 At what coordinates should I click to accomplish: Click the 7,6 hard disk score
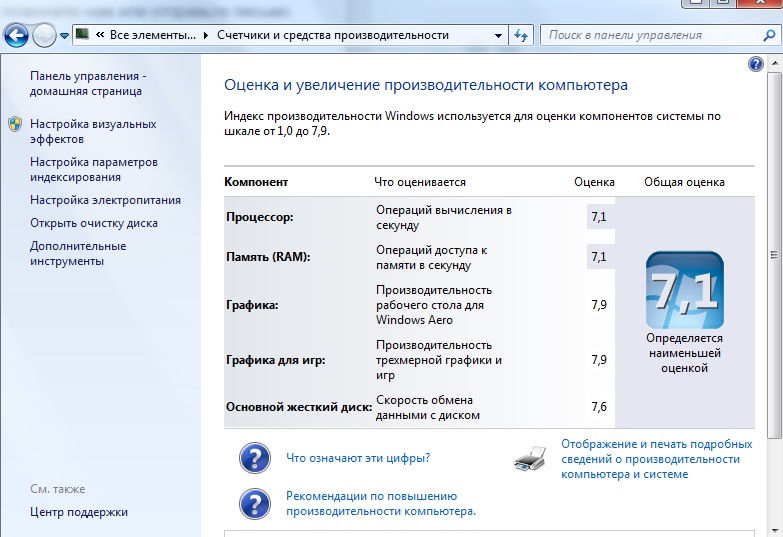(x=599, y=407)
